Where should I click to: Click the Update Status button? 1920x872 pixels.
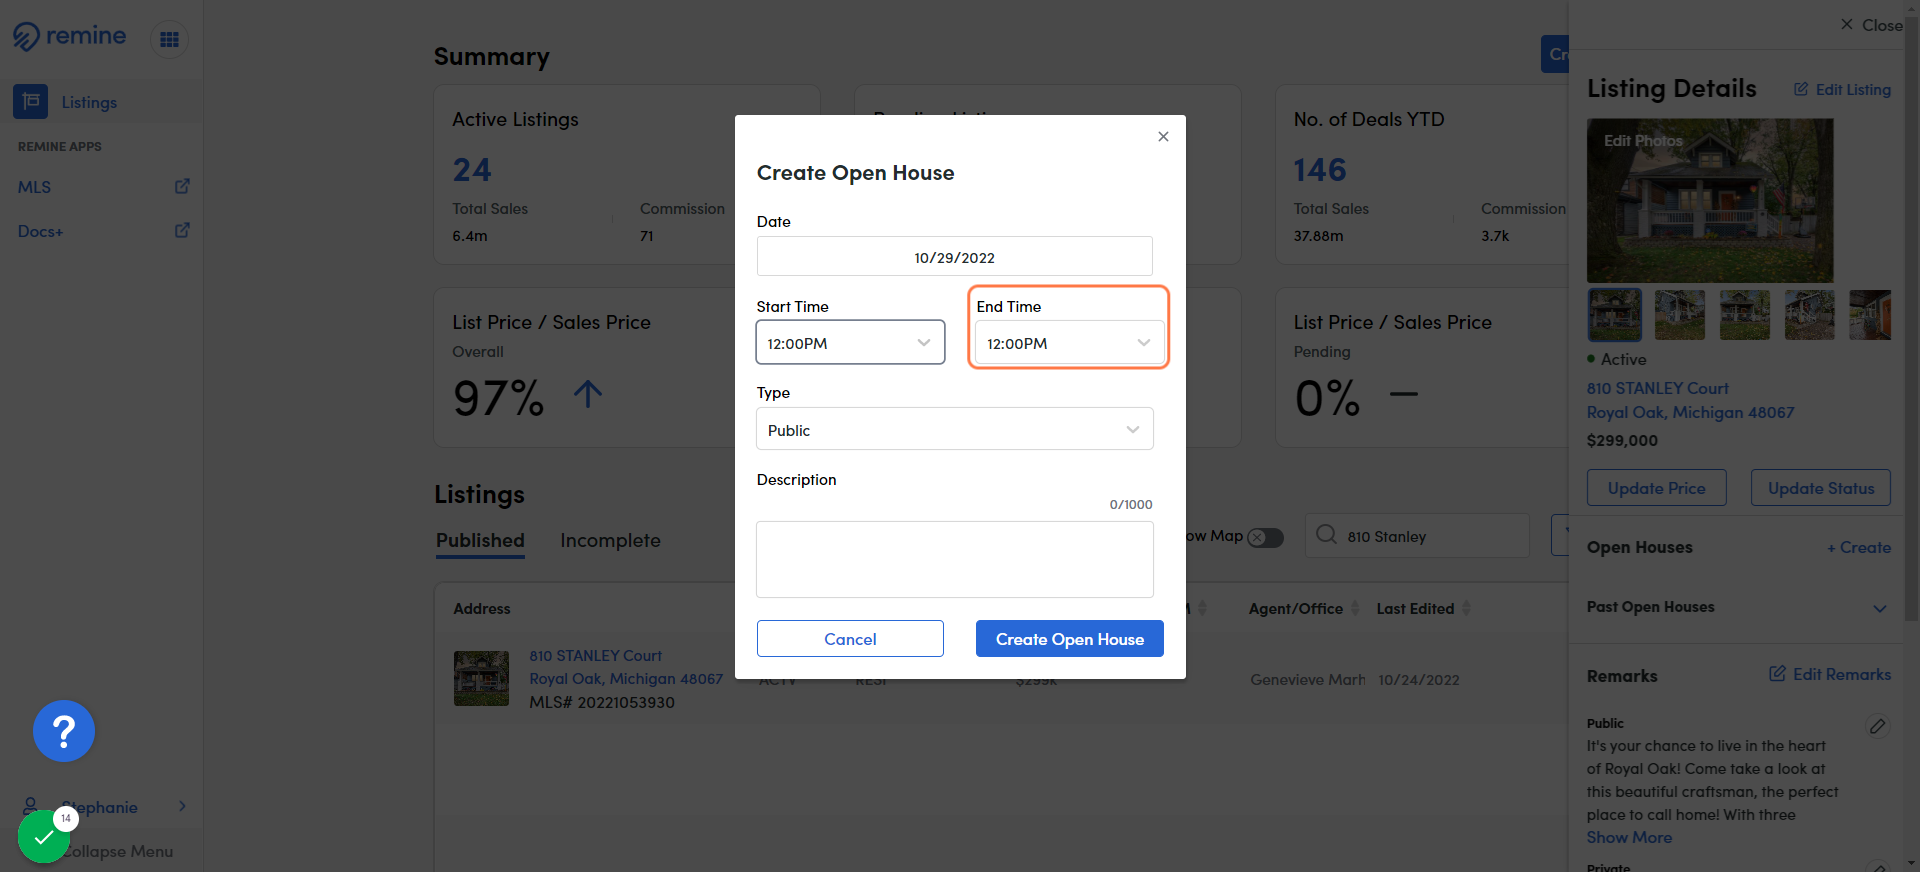tap(1820, 488)
